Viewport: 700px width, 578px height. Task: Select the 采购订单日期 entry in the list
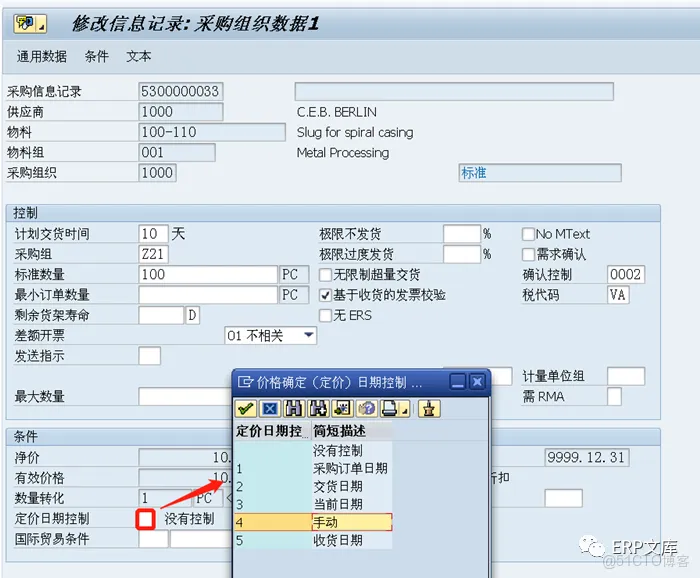350,468
